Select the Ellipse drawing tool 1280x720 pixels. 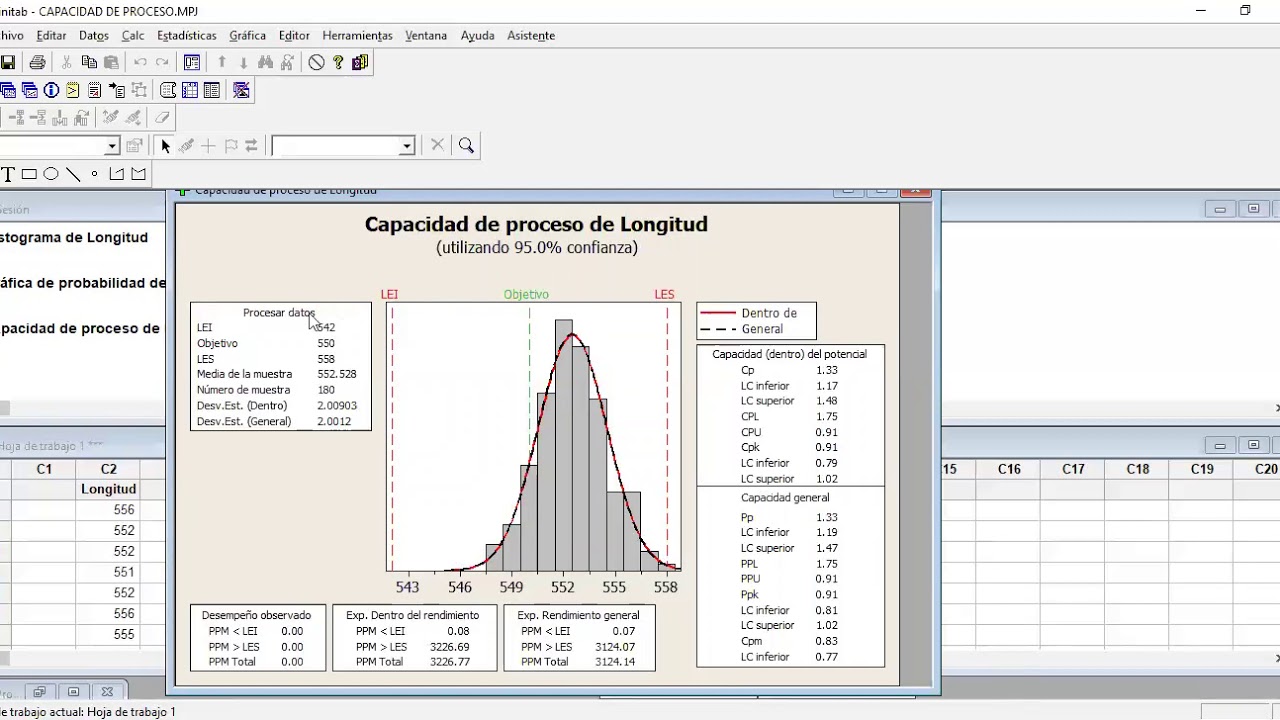[x=51, y=174]
